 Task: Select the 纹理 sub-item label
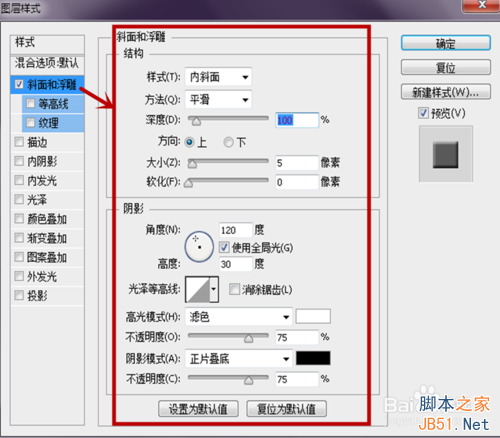click(x=49, y=123)
